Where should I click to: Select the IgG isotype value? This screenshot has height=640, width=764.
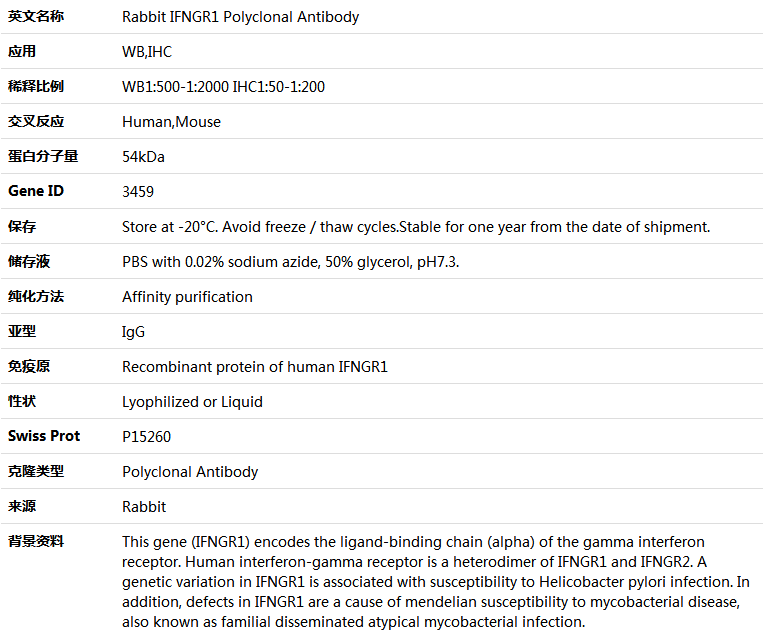(133, 332)
